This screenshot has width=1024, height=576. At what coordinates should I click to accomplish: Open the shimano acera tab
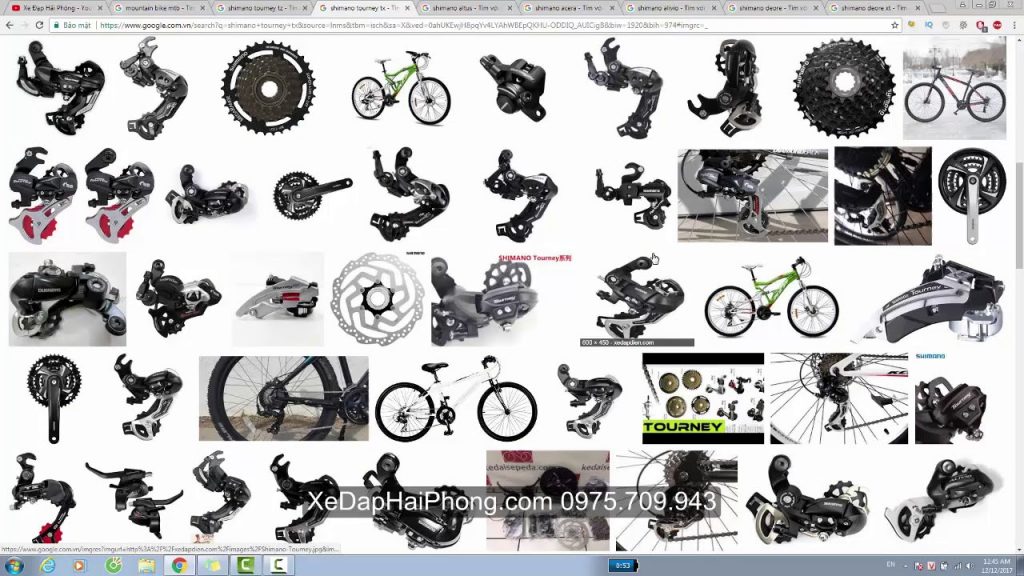coord(570,8)
